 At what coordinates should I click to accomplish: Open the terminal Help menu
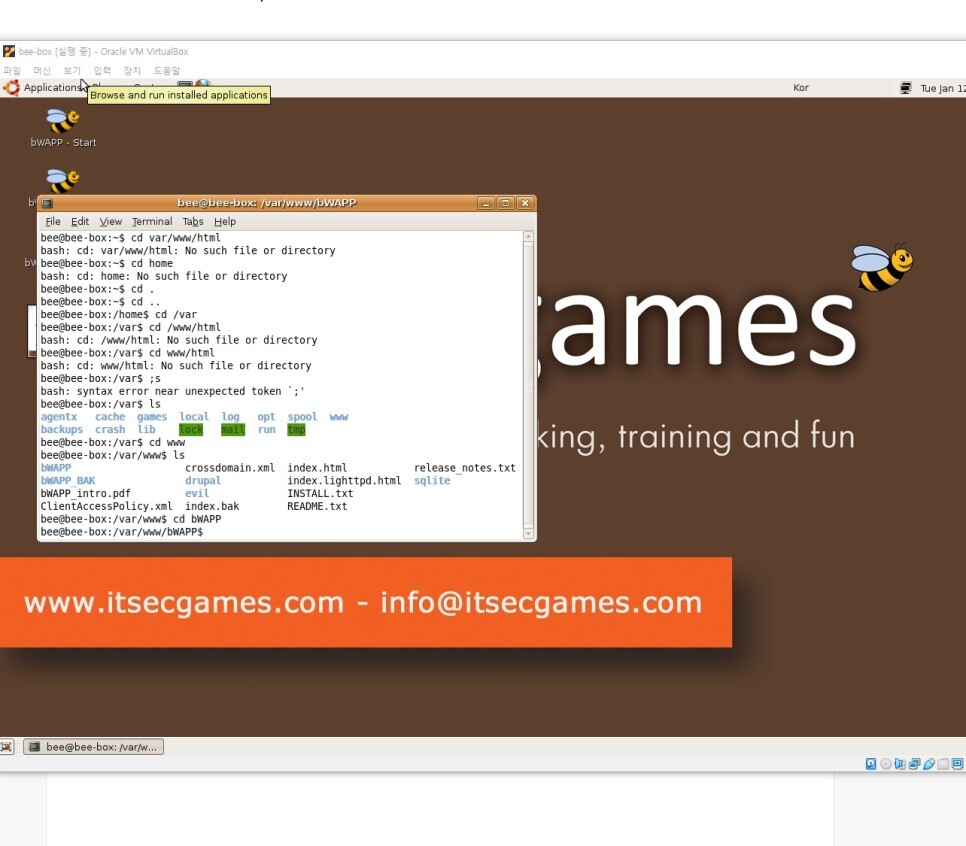point(225,221)
